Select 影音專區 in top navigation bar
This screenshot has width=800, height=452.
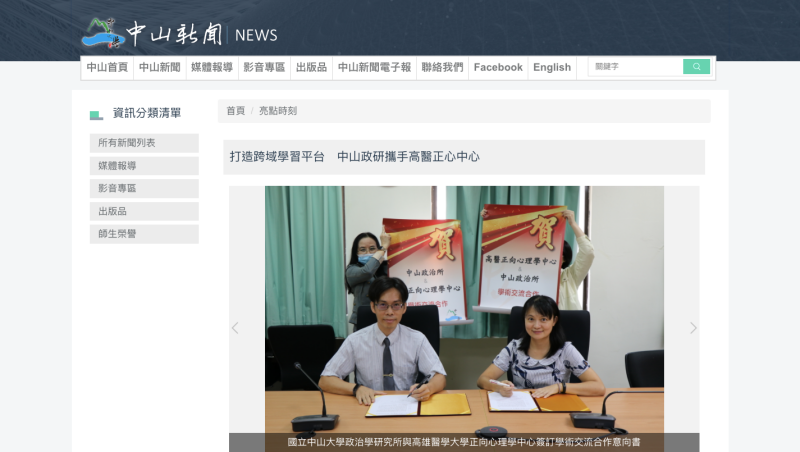(x=264, y=68)
